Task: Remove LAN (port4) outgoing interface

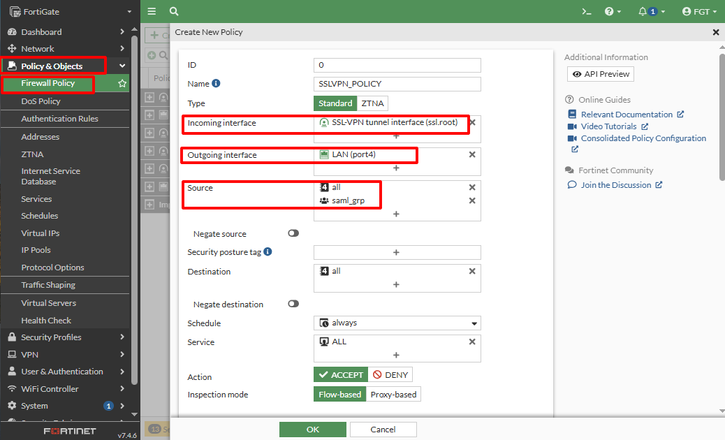Action: 472,154
